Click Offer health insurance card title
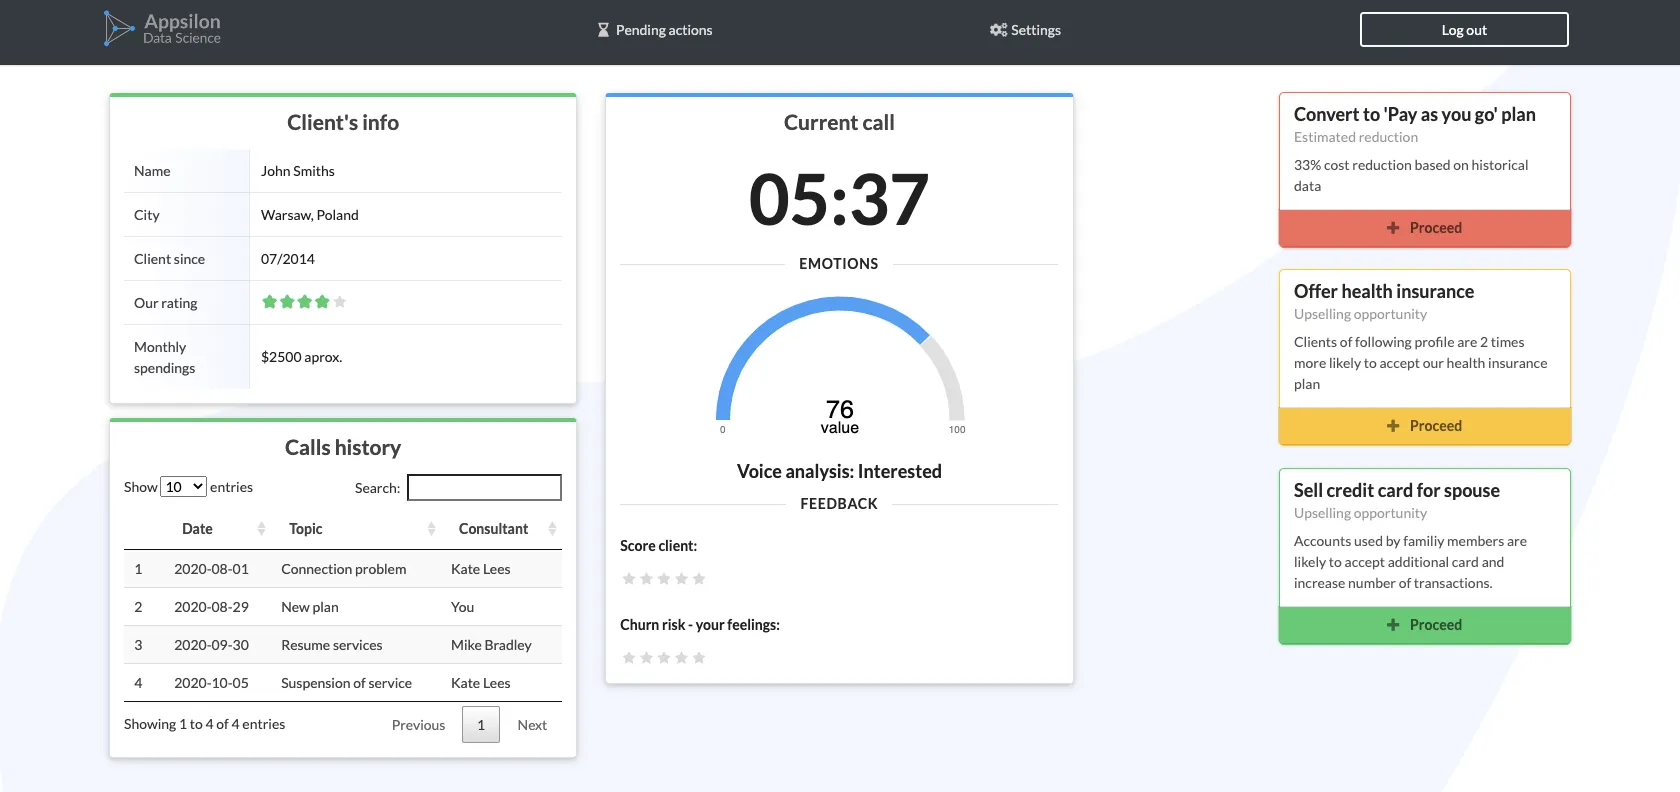Image resolution: width=1680 pixels, height=792 pixels. (x=1384, y=291)
